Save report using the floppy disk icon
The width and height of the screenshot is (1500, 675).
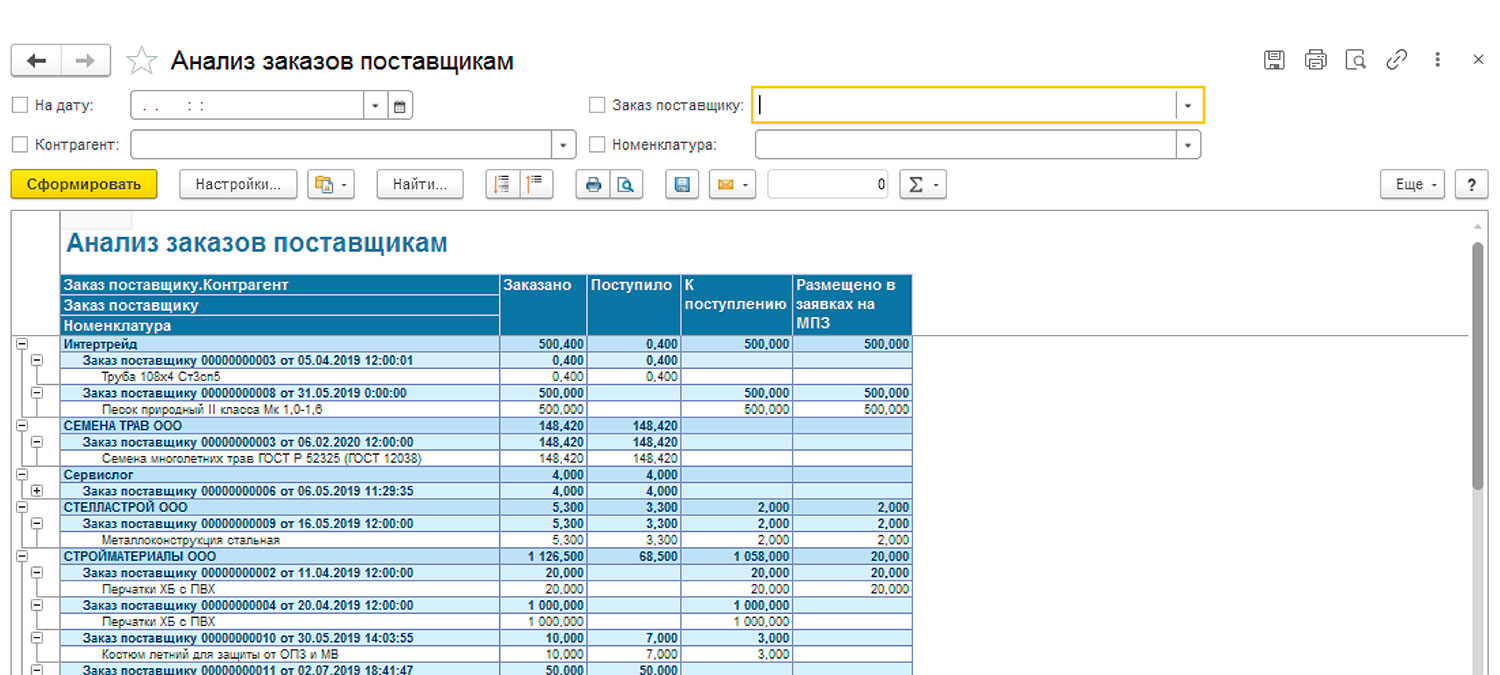coord(682,185)
